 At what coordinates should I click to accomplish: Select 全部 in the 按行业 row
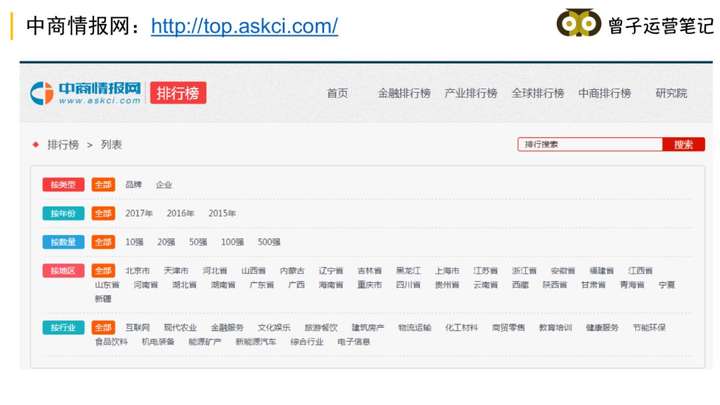(103, 327)
